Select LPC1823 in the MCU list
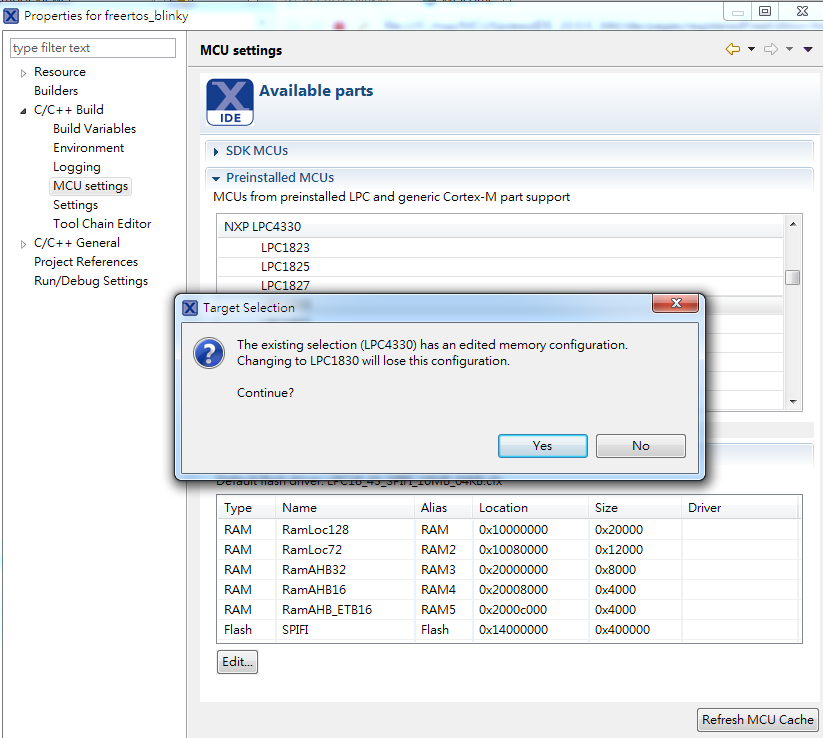The image size is (823, 738). coord(500,248)
